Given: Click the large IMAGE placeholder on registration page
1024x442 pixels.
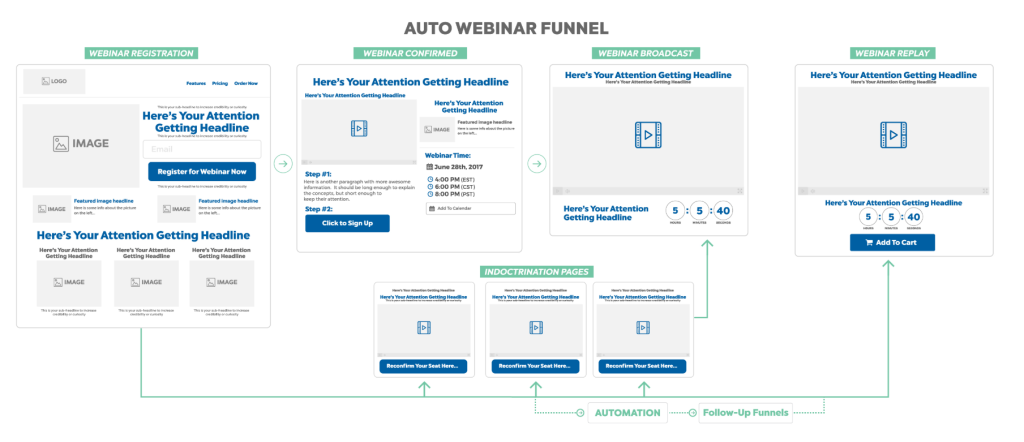Looking at the screenshot, I should coord(79,145).
